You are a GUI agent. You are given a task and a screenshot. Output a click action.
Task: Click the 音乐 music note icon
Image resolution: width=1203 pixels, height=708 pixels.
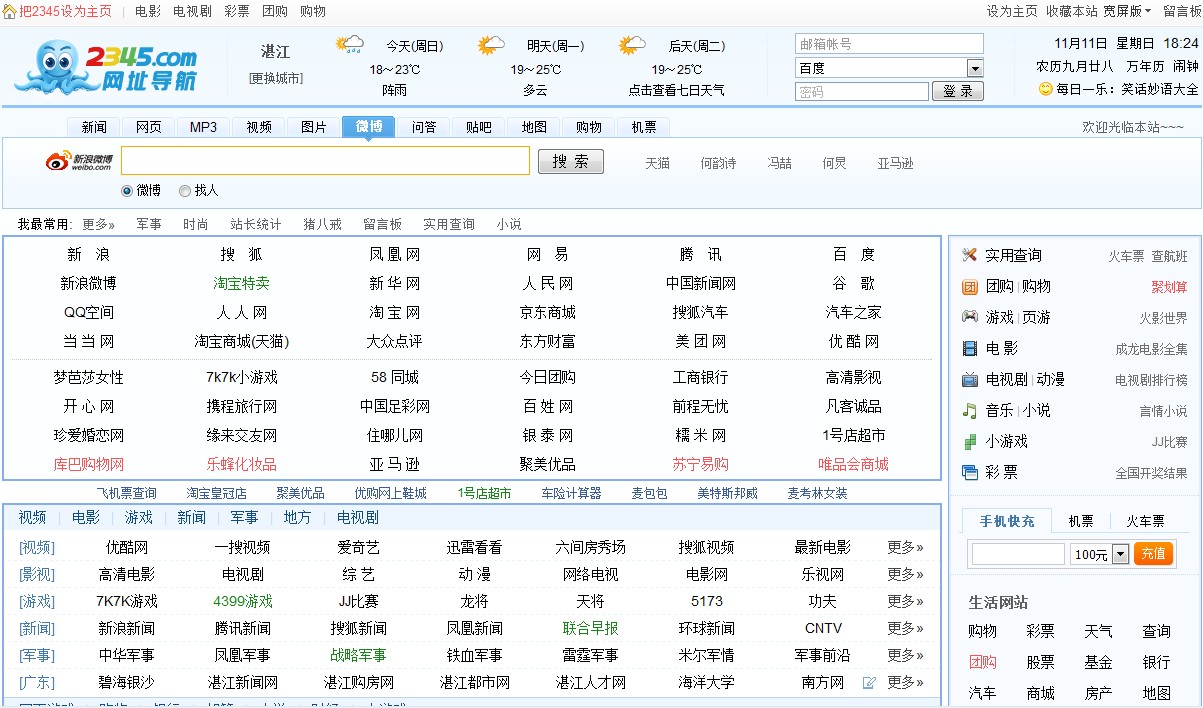click(969, 410)
